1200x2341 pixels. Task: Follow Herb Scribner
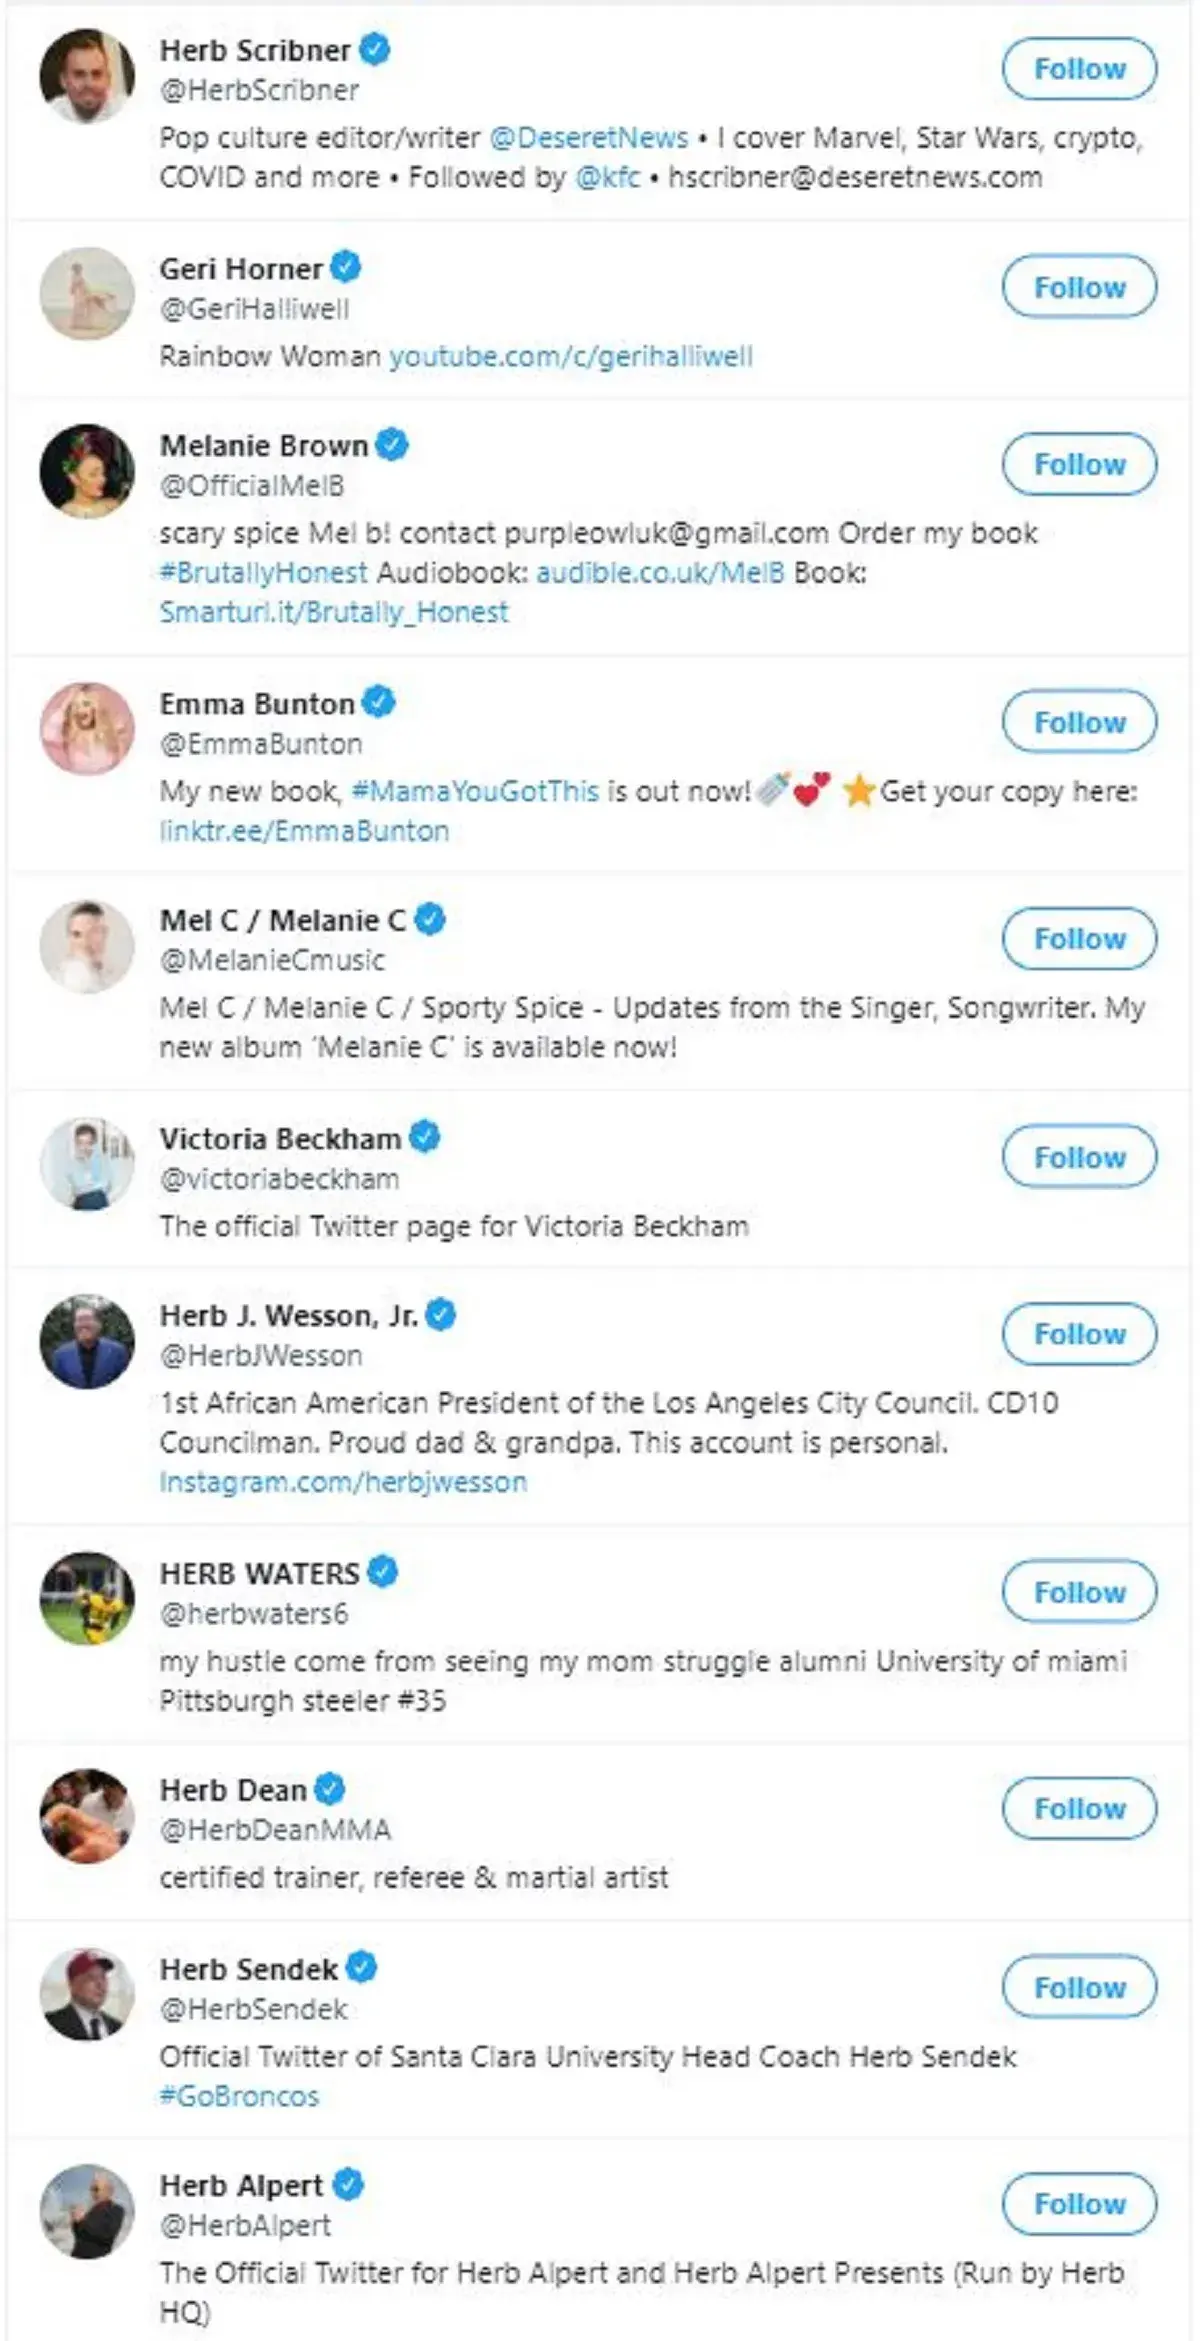point(1079,69)
